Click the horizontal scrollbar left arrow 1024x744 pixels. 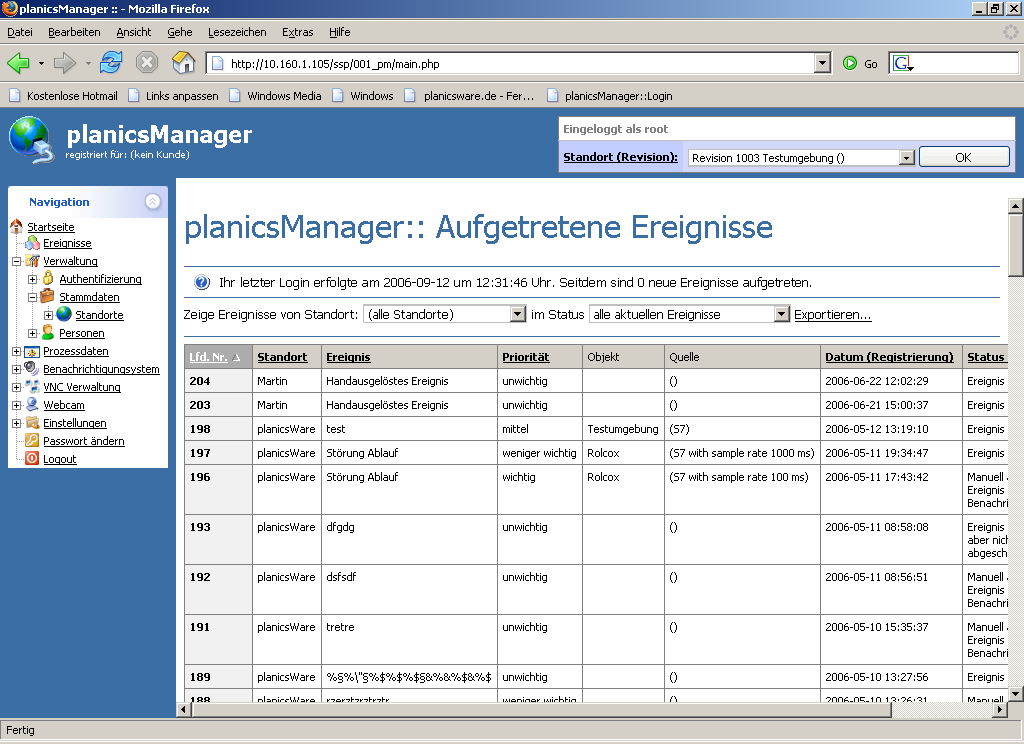pyautogui.click(x=184, y=709)
